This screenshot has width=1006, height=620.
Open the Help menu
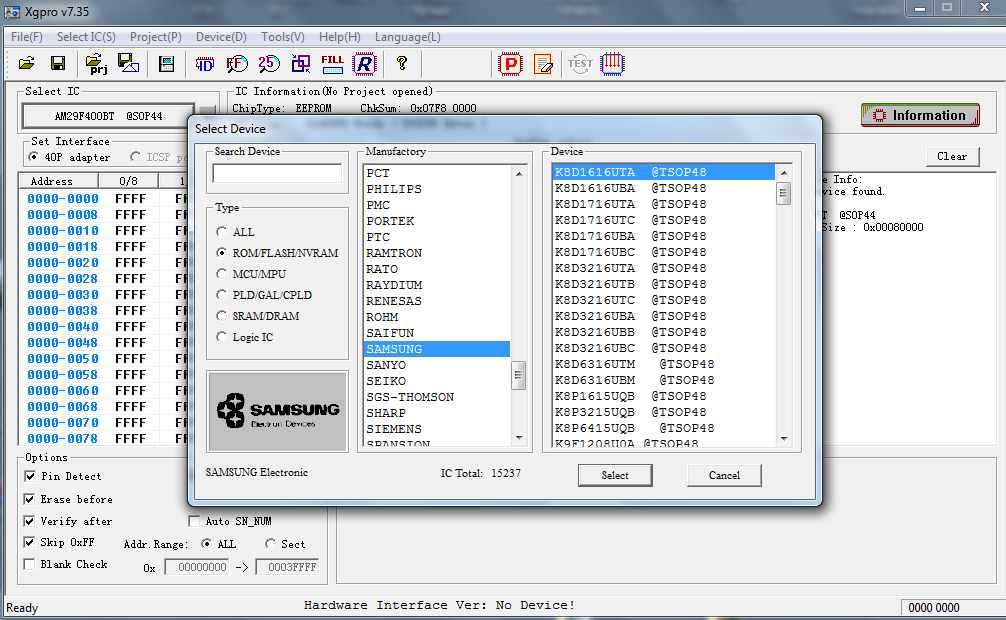(339, 37)
